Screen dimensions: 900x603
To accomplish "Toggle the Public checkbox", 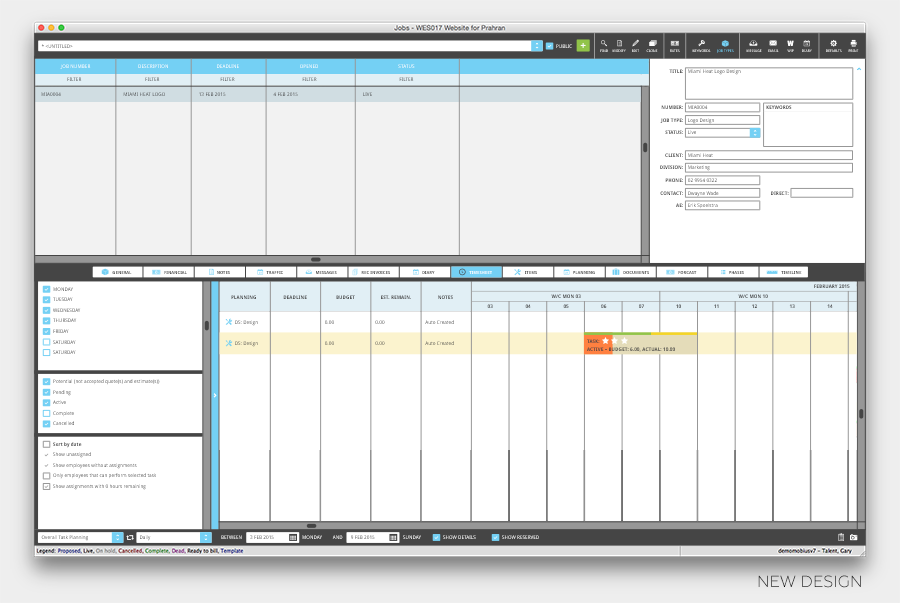I will pos(549,46).
